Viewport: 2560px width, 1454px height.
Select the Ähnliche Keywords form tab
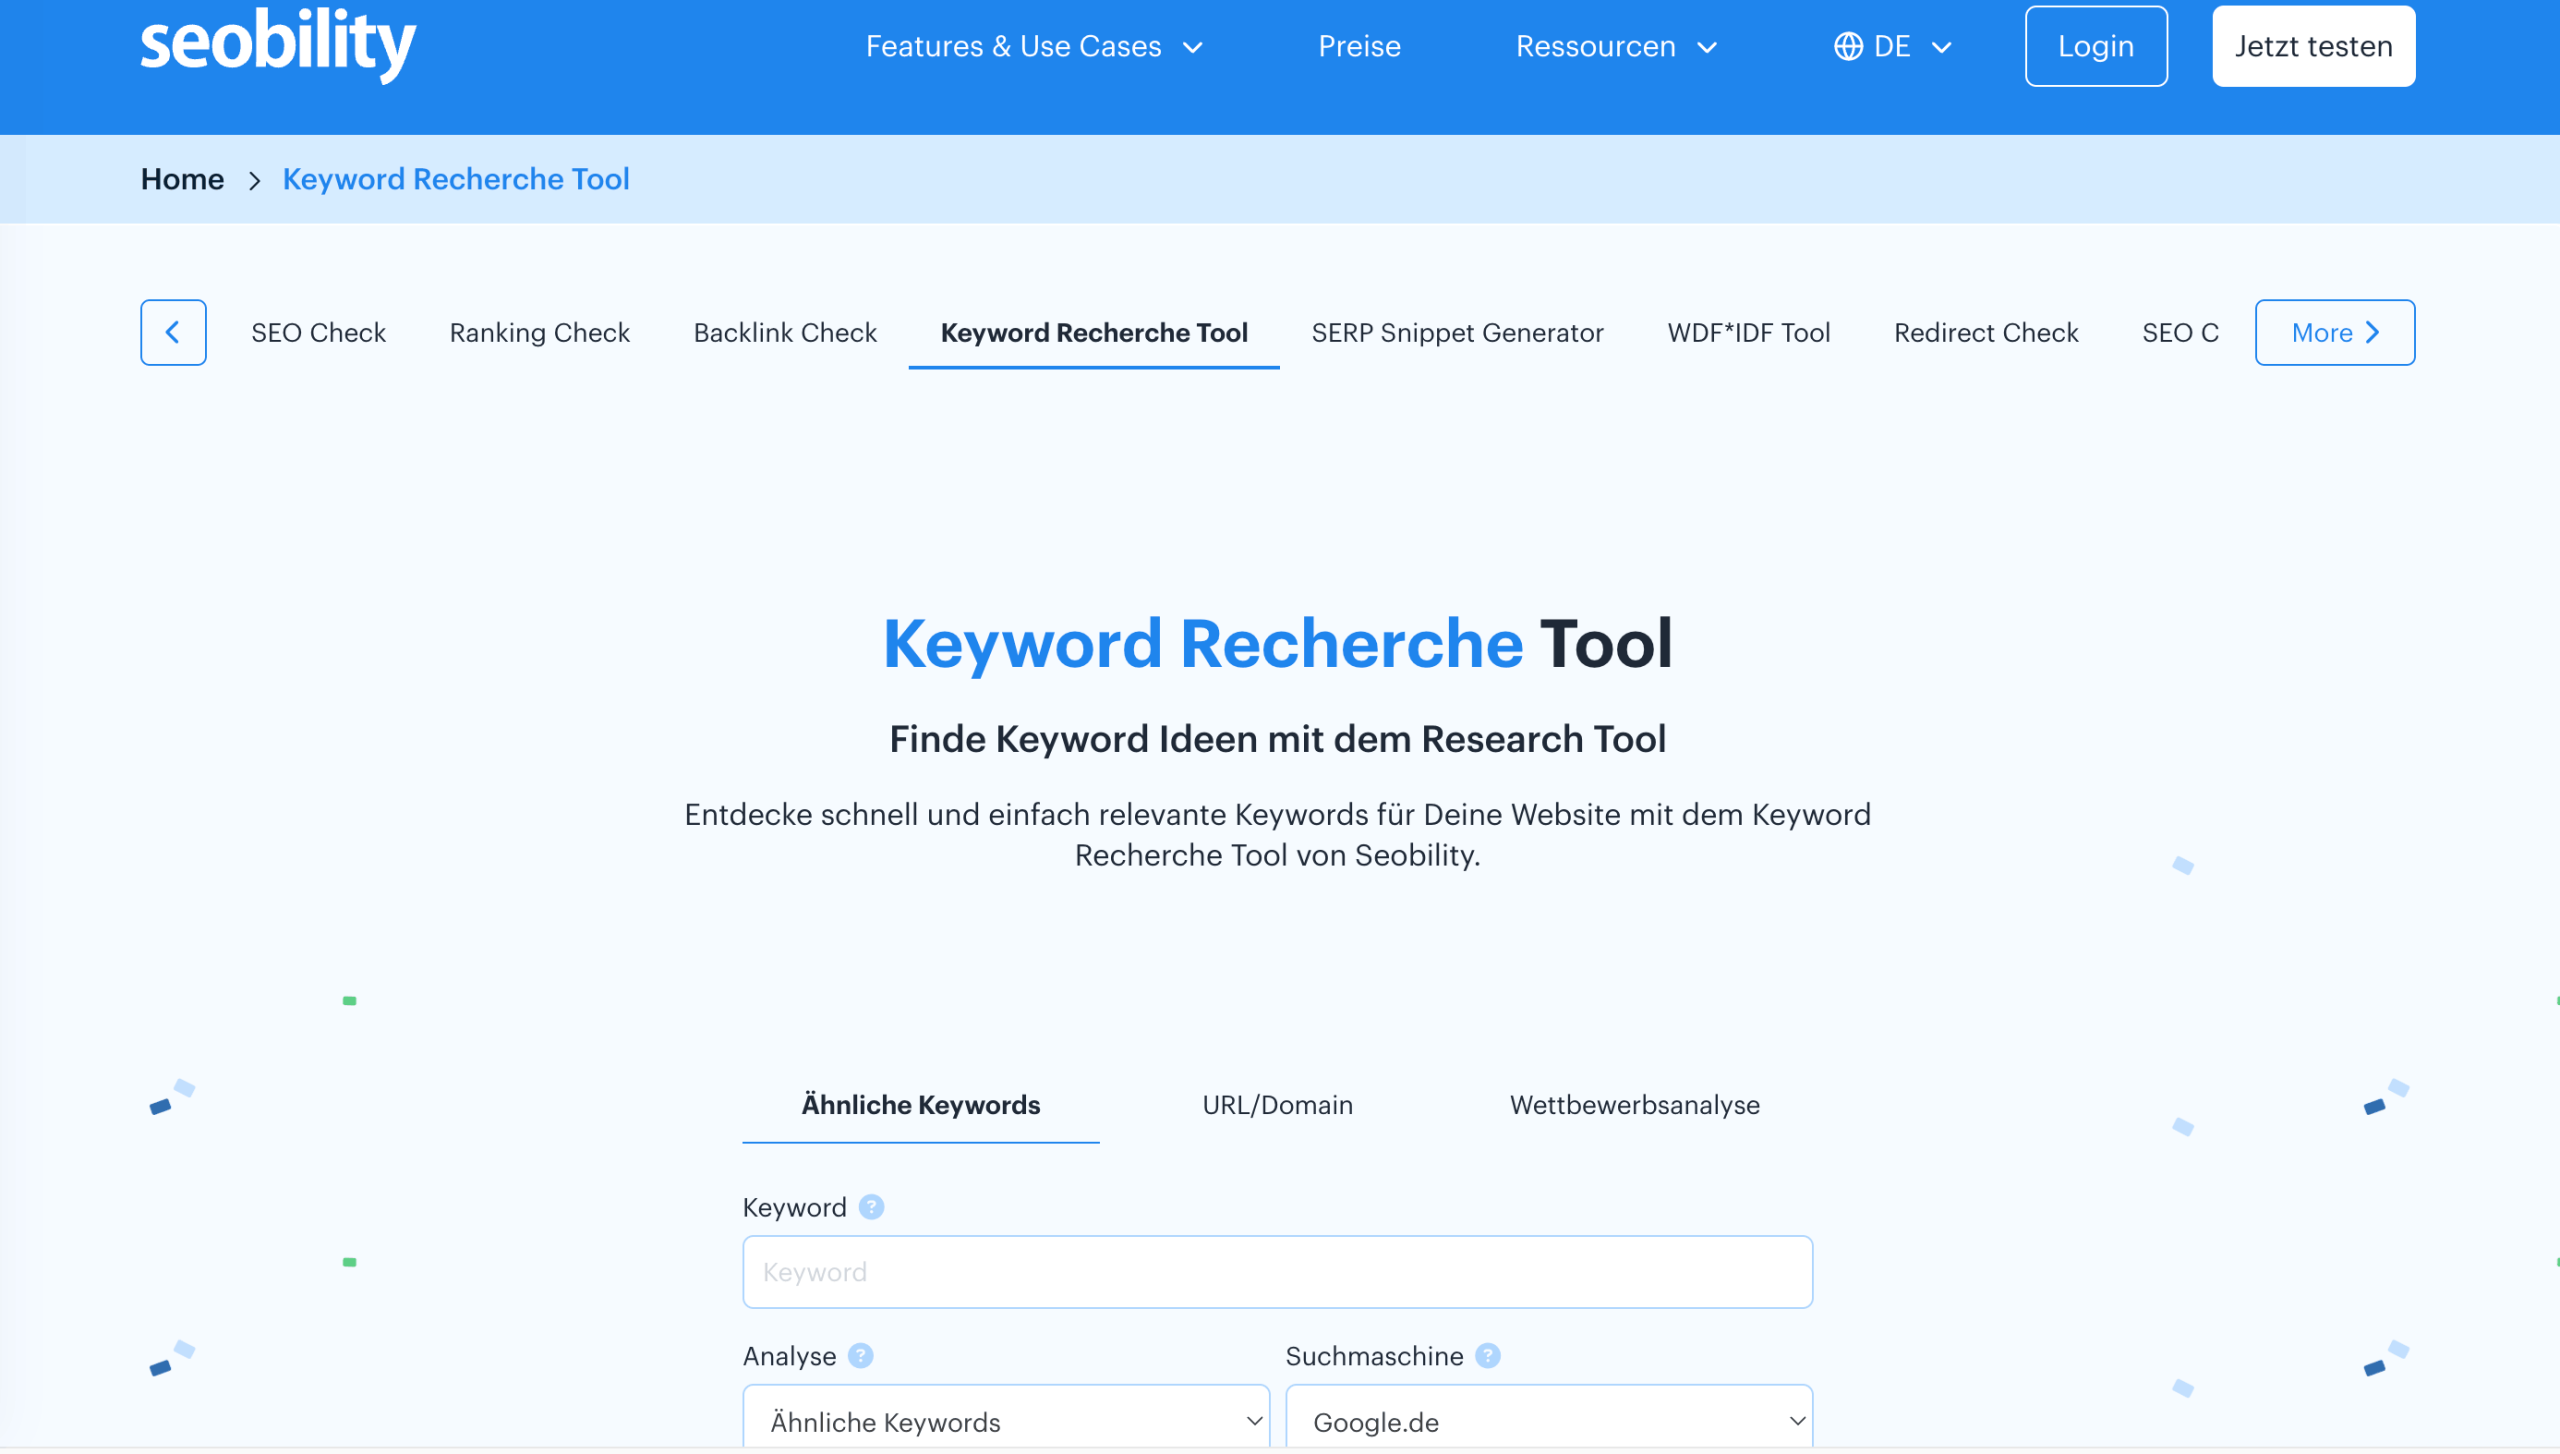(x=921, y=1105)
